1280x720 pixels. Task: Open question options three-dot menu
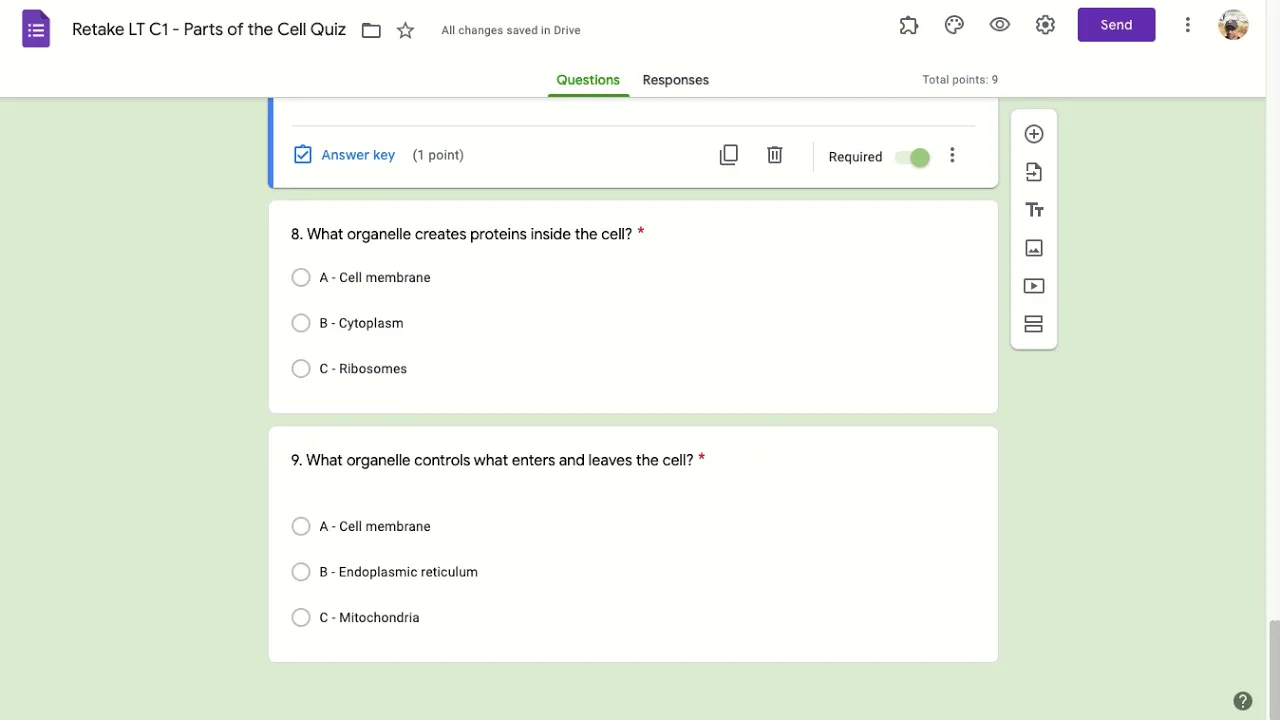click(952, 155)
